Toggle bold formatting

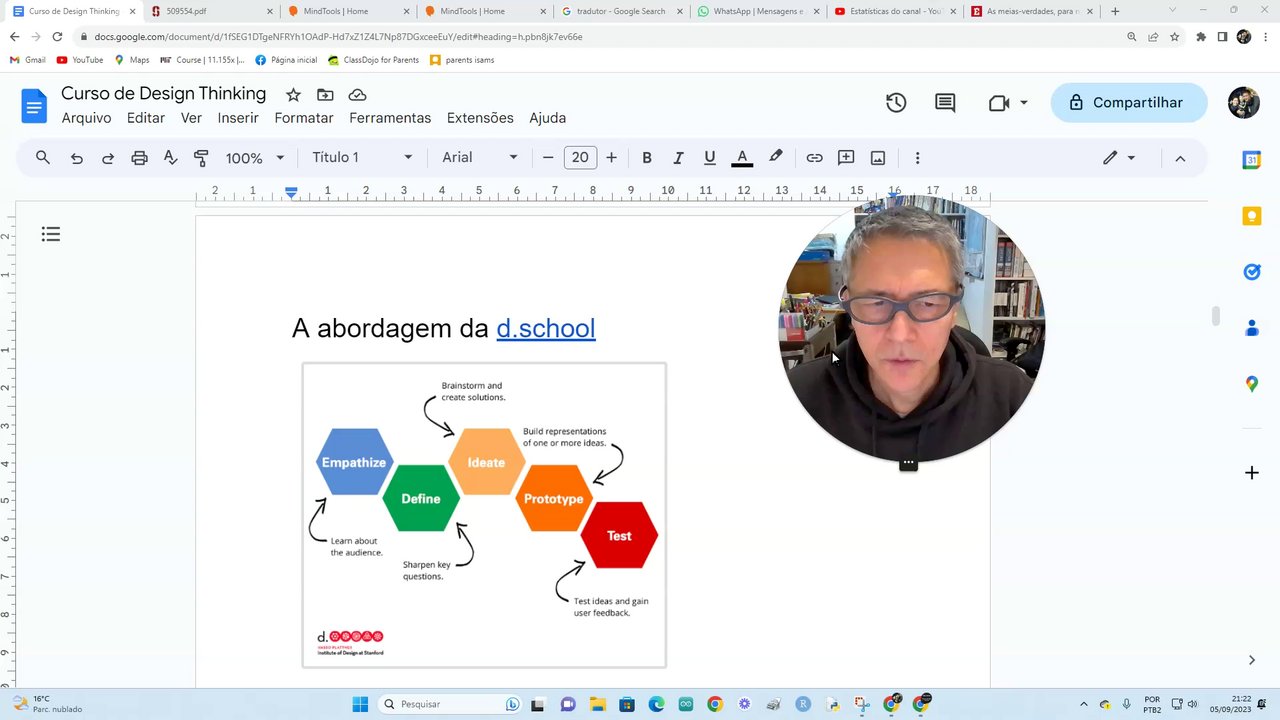[x=647, y=158]
